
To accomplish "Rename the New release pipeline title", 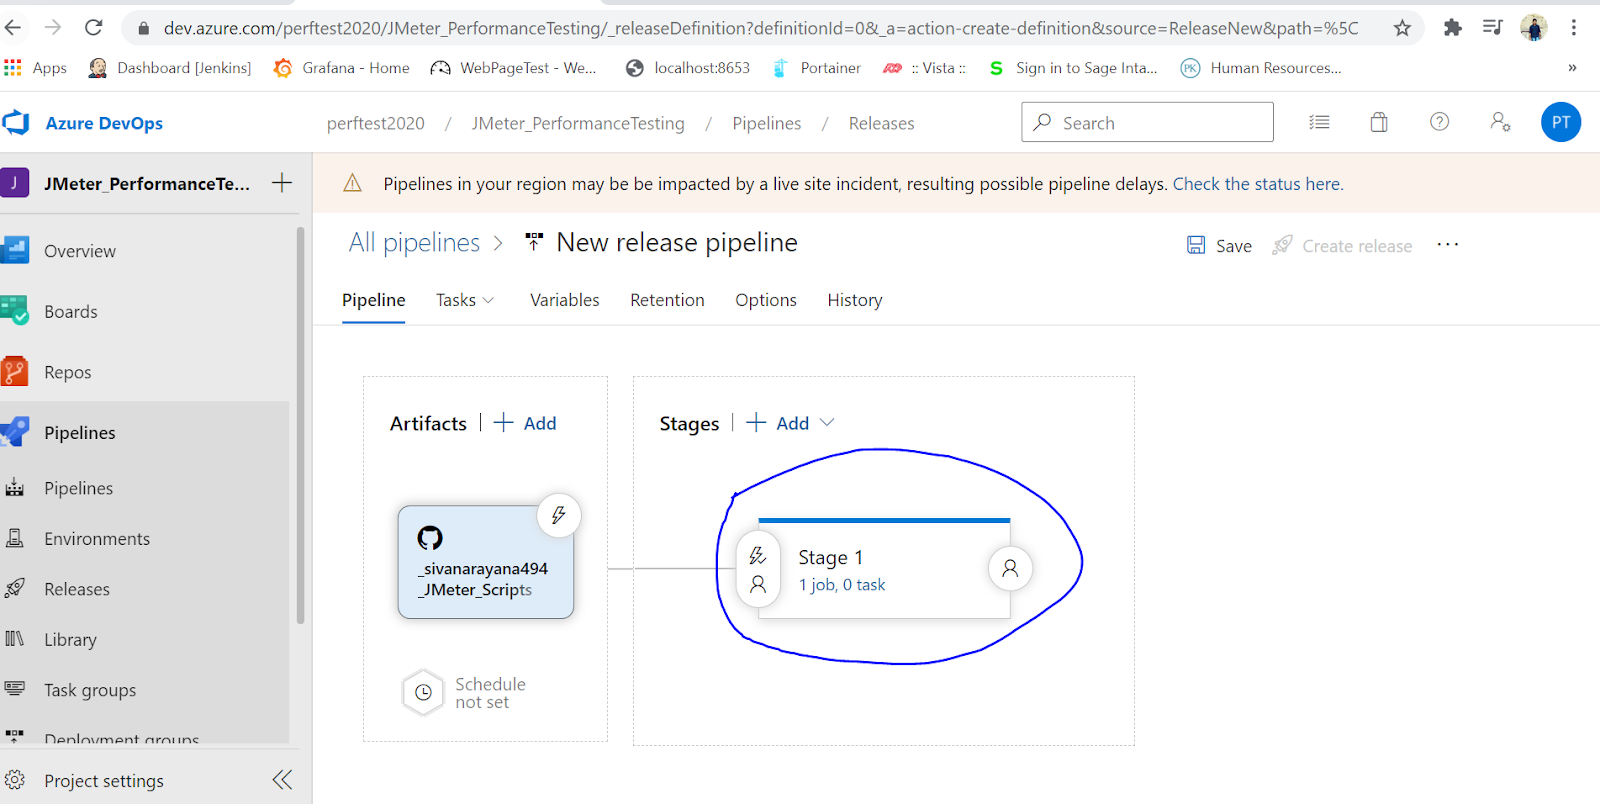I will pyautogui.click(x=677, y=243).
